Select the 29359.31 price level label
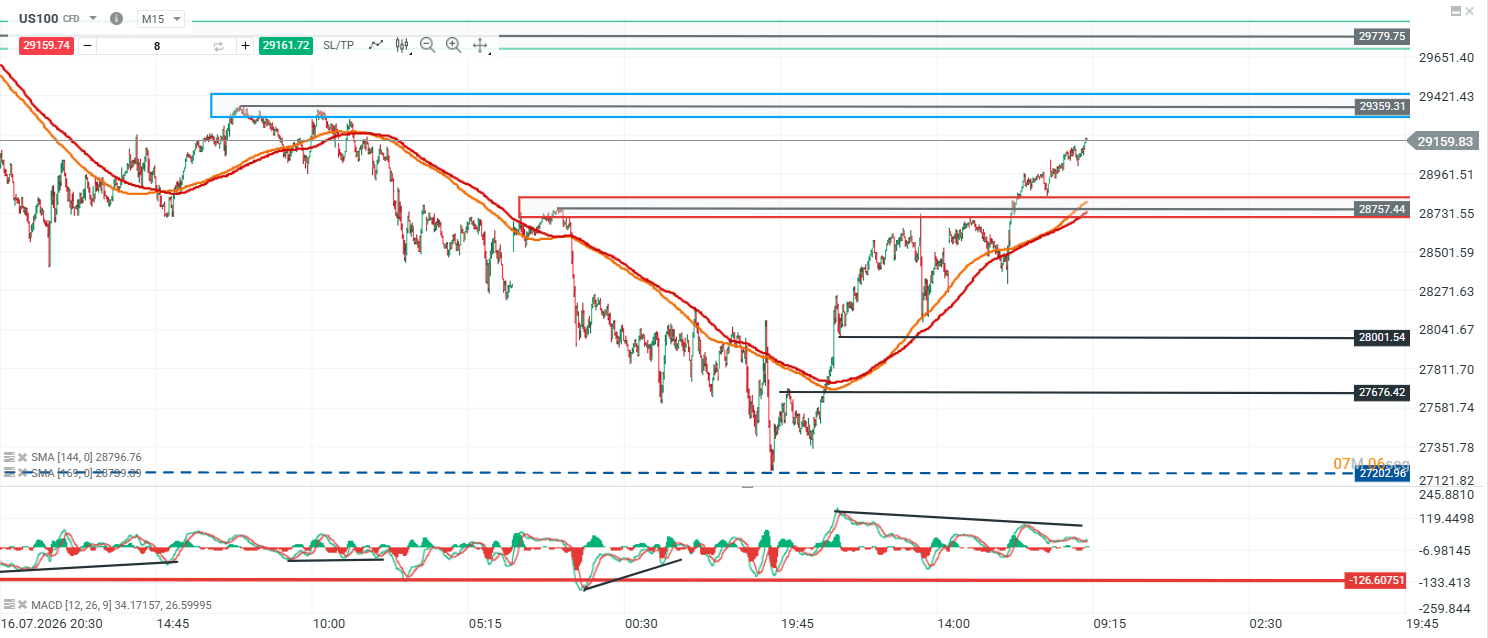Image resolution: width=1488 pixels, height=638 pixels. (x=1383, y=106)
